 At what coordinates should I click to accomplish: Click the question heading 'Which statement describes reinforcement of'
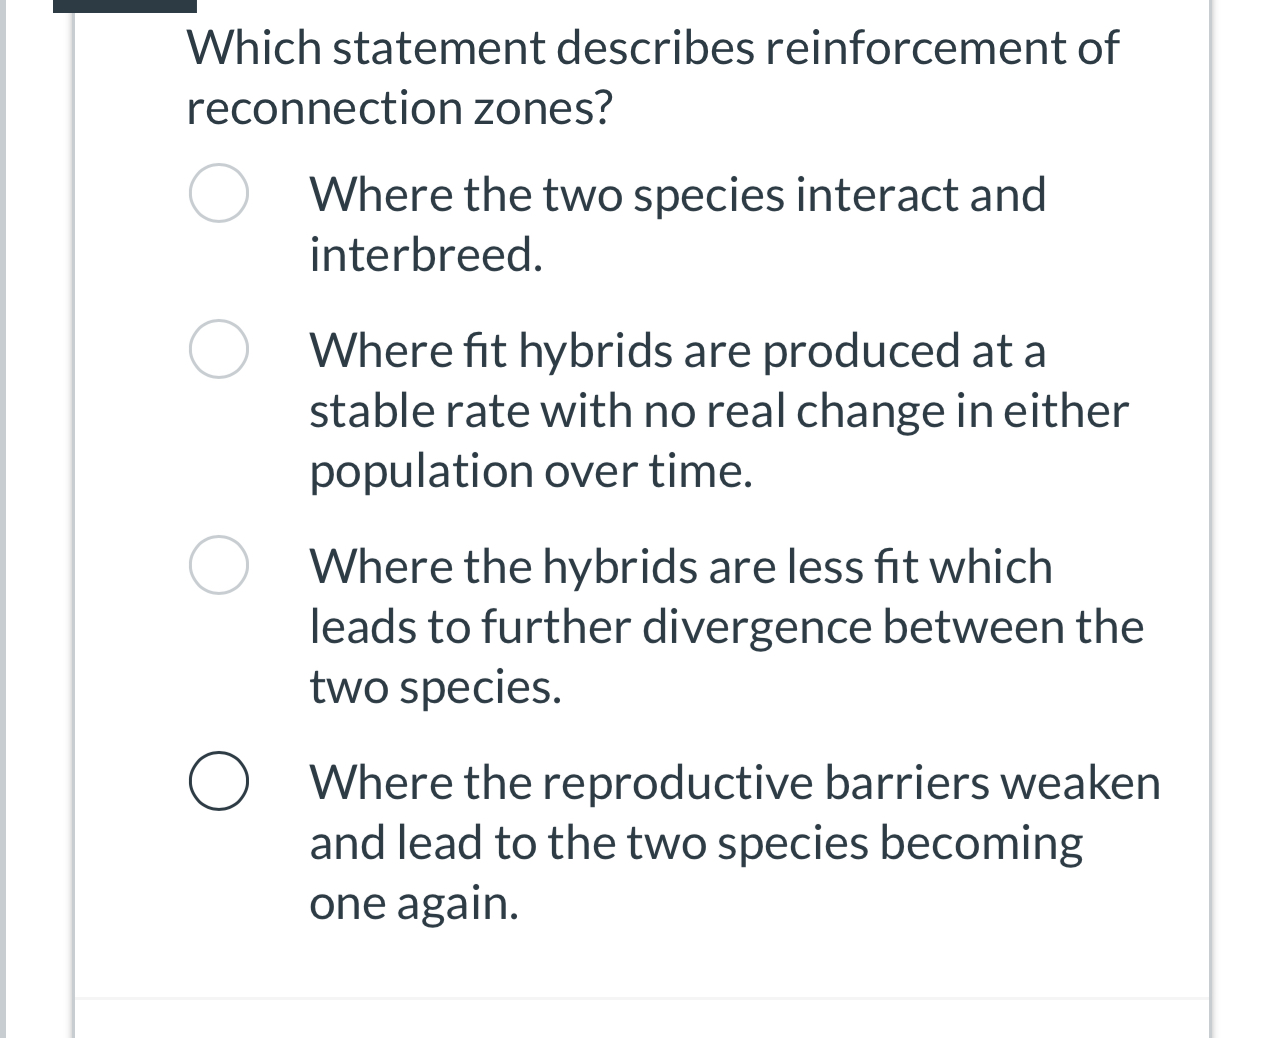point(653,48)
